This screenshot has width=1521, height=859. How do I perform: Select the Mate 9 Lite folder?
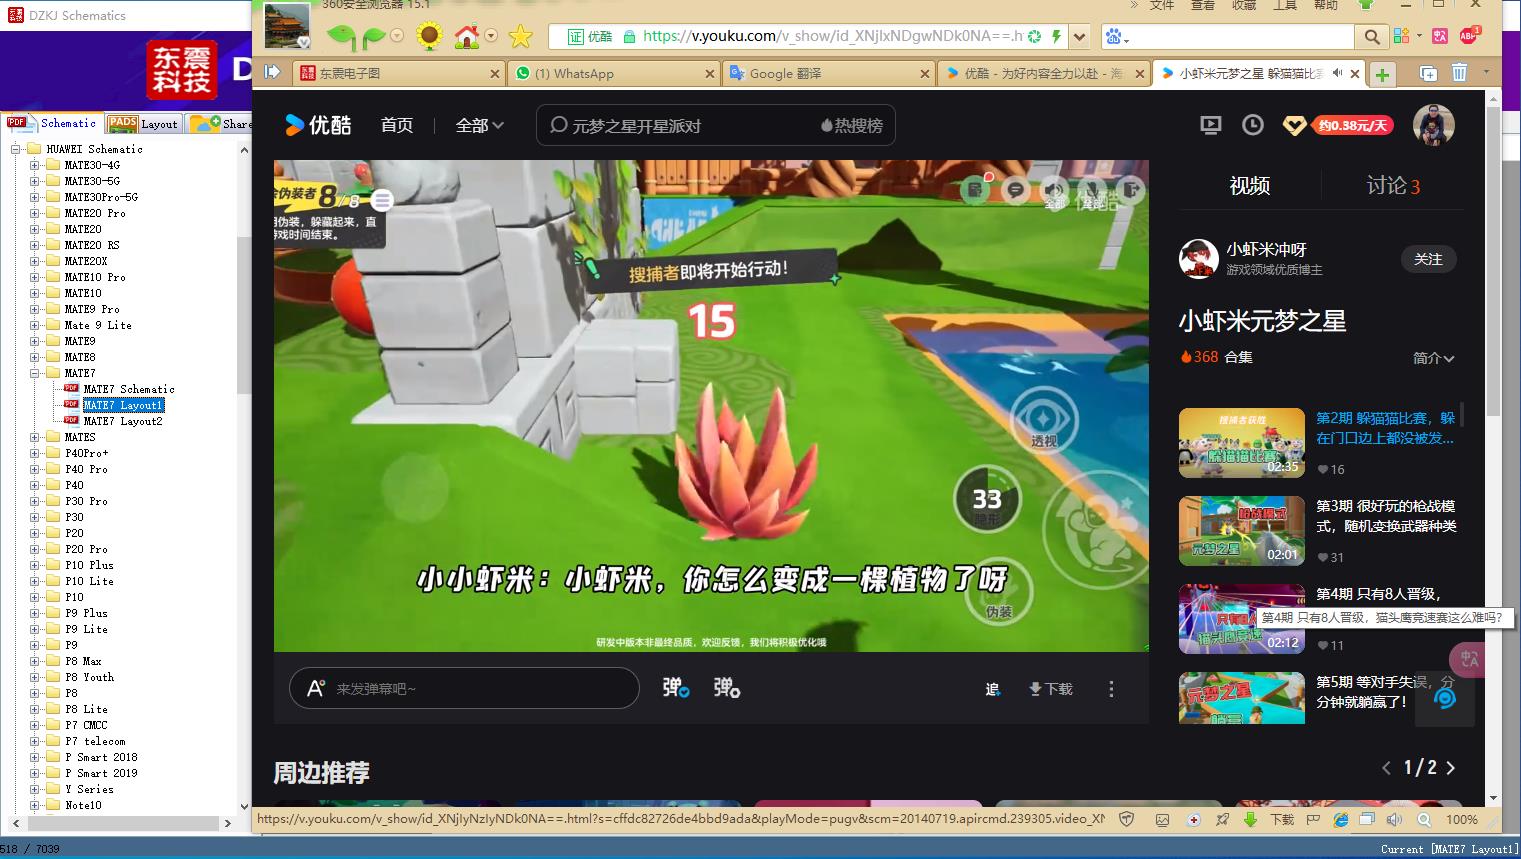98,325
